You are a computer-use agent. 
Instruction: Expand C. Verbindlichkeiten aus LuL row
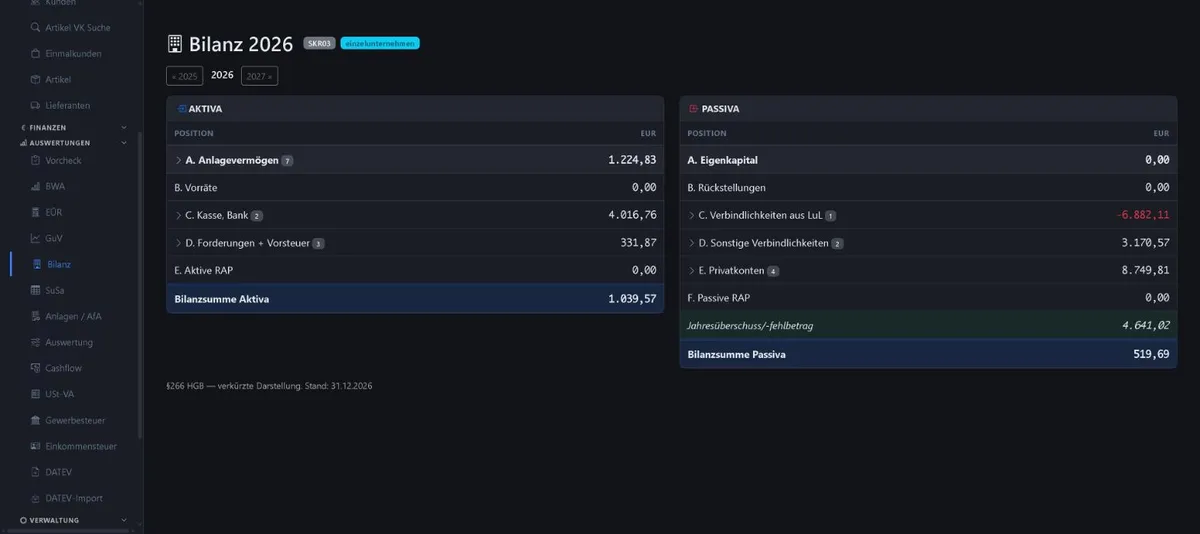click(x=691, y=215)
